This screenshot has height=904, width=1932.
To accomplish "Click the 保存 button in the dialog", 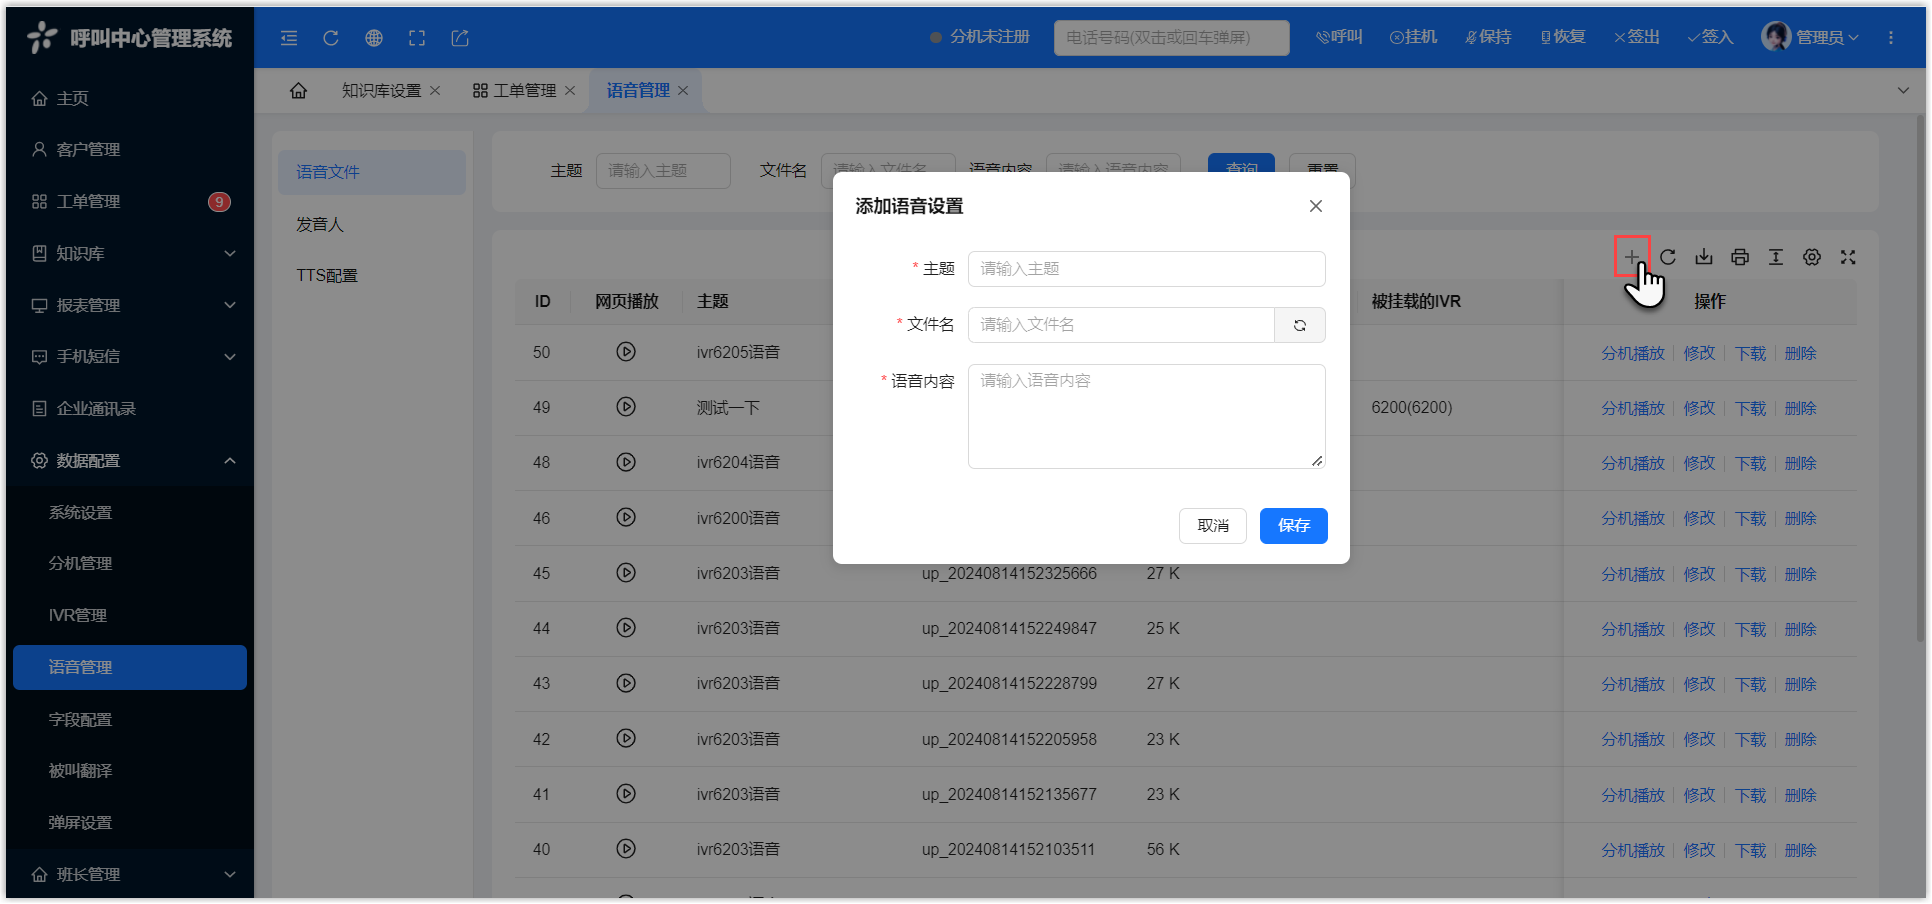I will (1293, 526).
